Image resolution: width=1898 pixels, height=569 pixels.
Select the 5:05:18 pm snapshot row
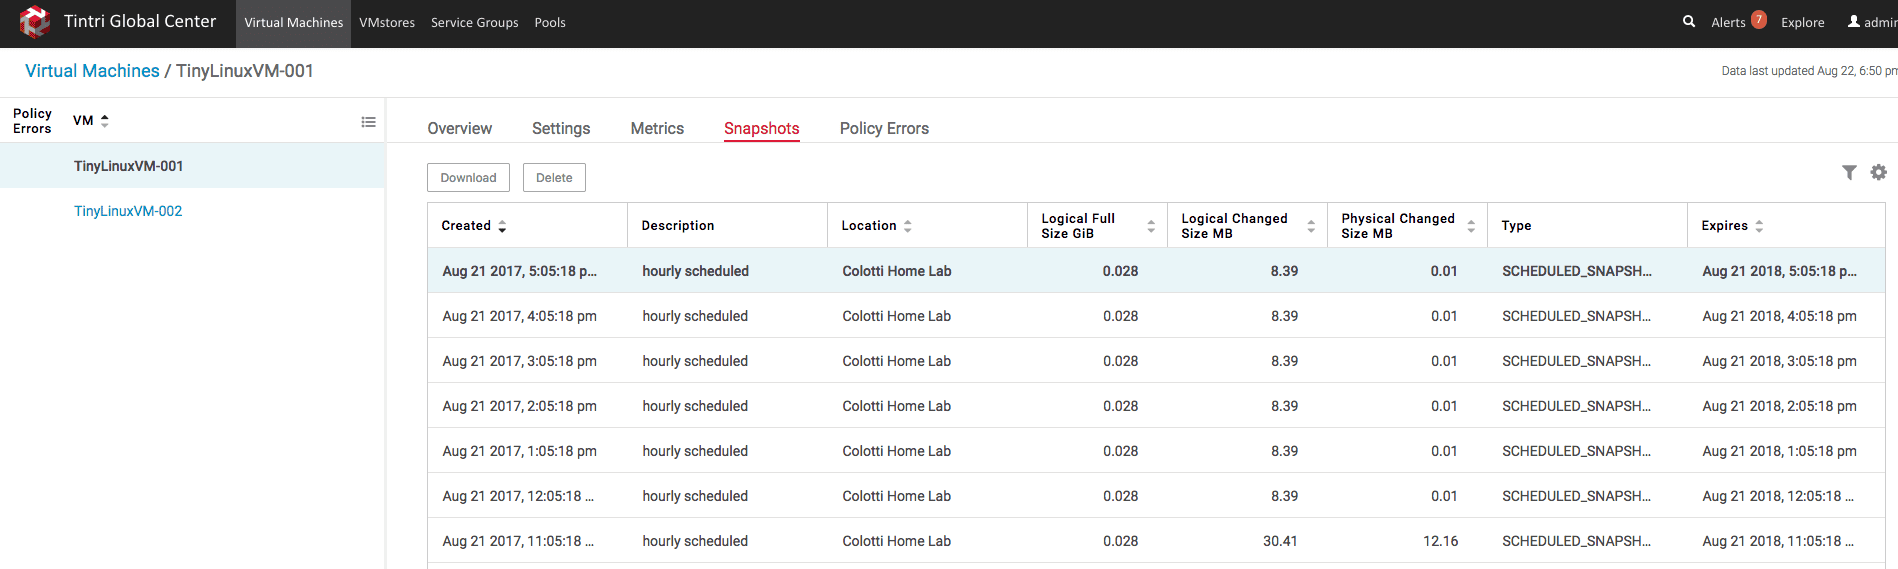coord(1156,271)
